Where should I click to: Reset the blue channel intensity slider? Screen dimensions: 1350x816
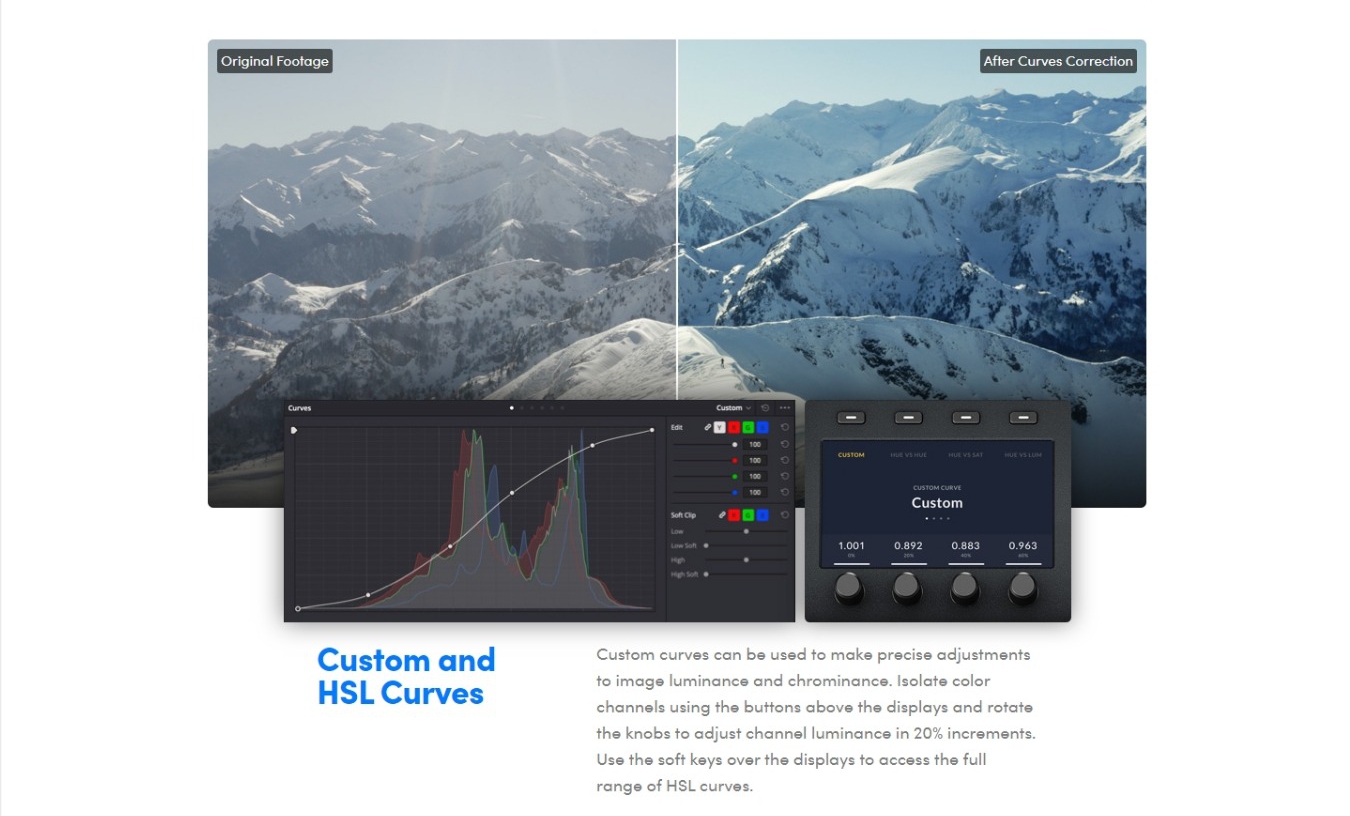coord(785,493)
